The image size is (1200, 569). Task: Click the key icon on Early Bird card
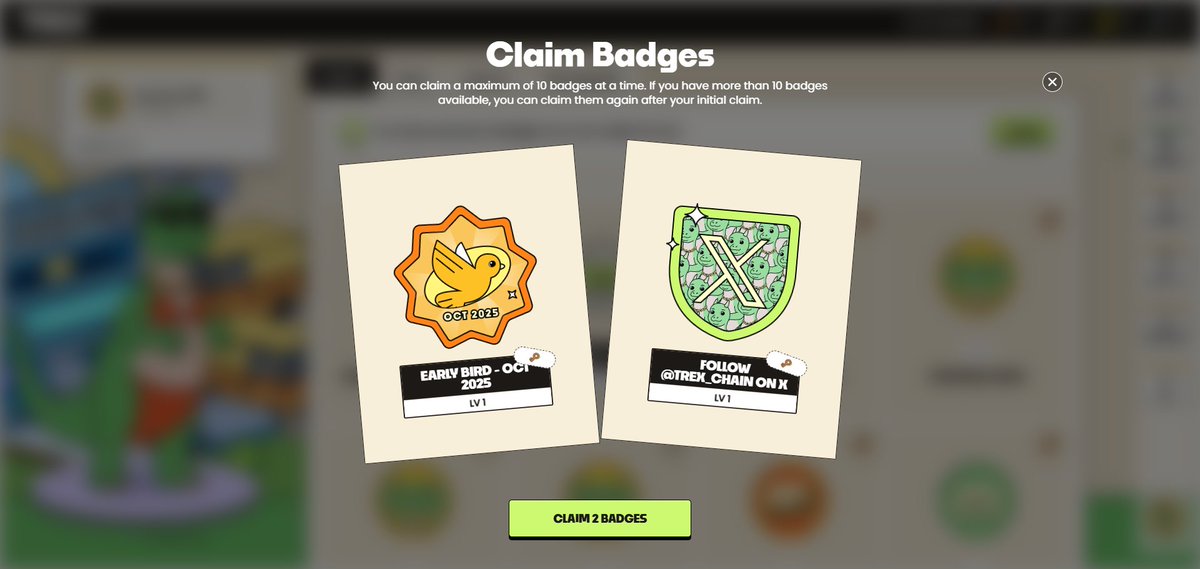(x=535, y=358)
